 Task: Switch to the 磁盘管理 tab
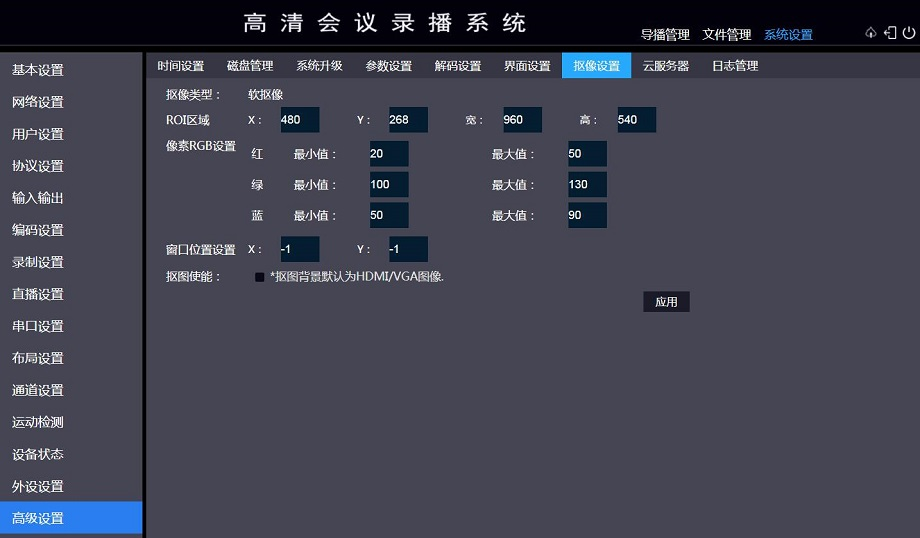click(x=250, y=66)
